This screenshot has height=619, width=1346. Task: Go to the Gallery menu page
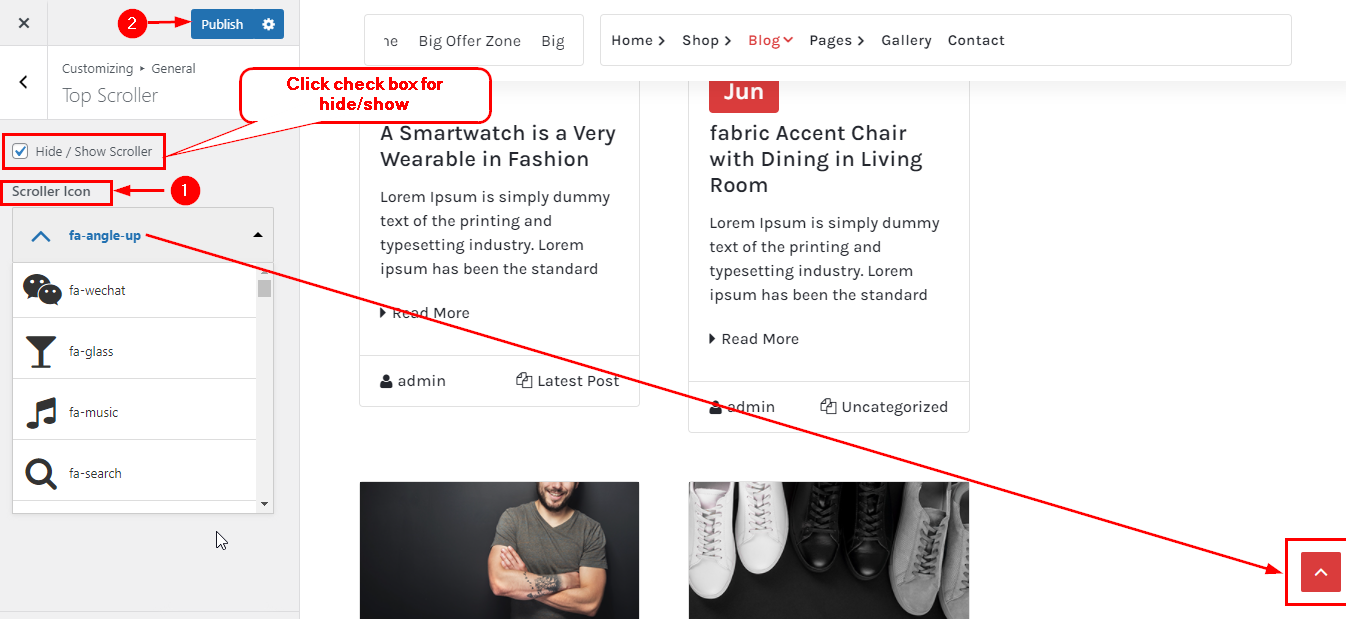pos(906,40)
